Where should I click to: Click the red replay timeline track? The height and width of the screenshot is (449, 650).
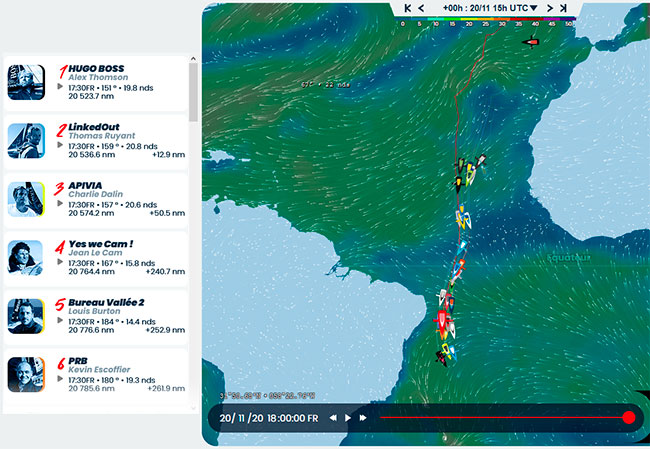pyautogui.click(x=502, y=417)
